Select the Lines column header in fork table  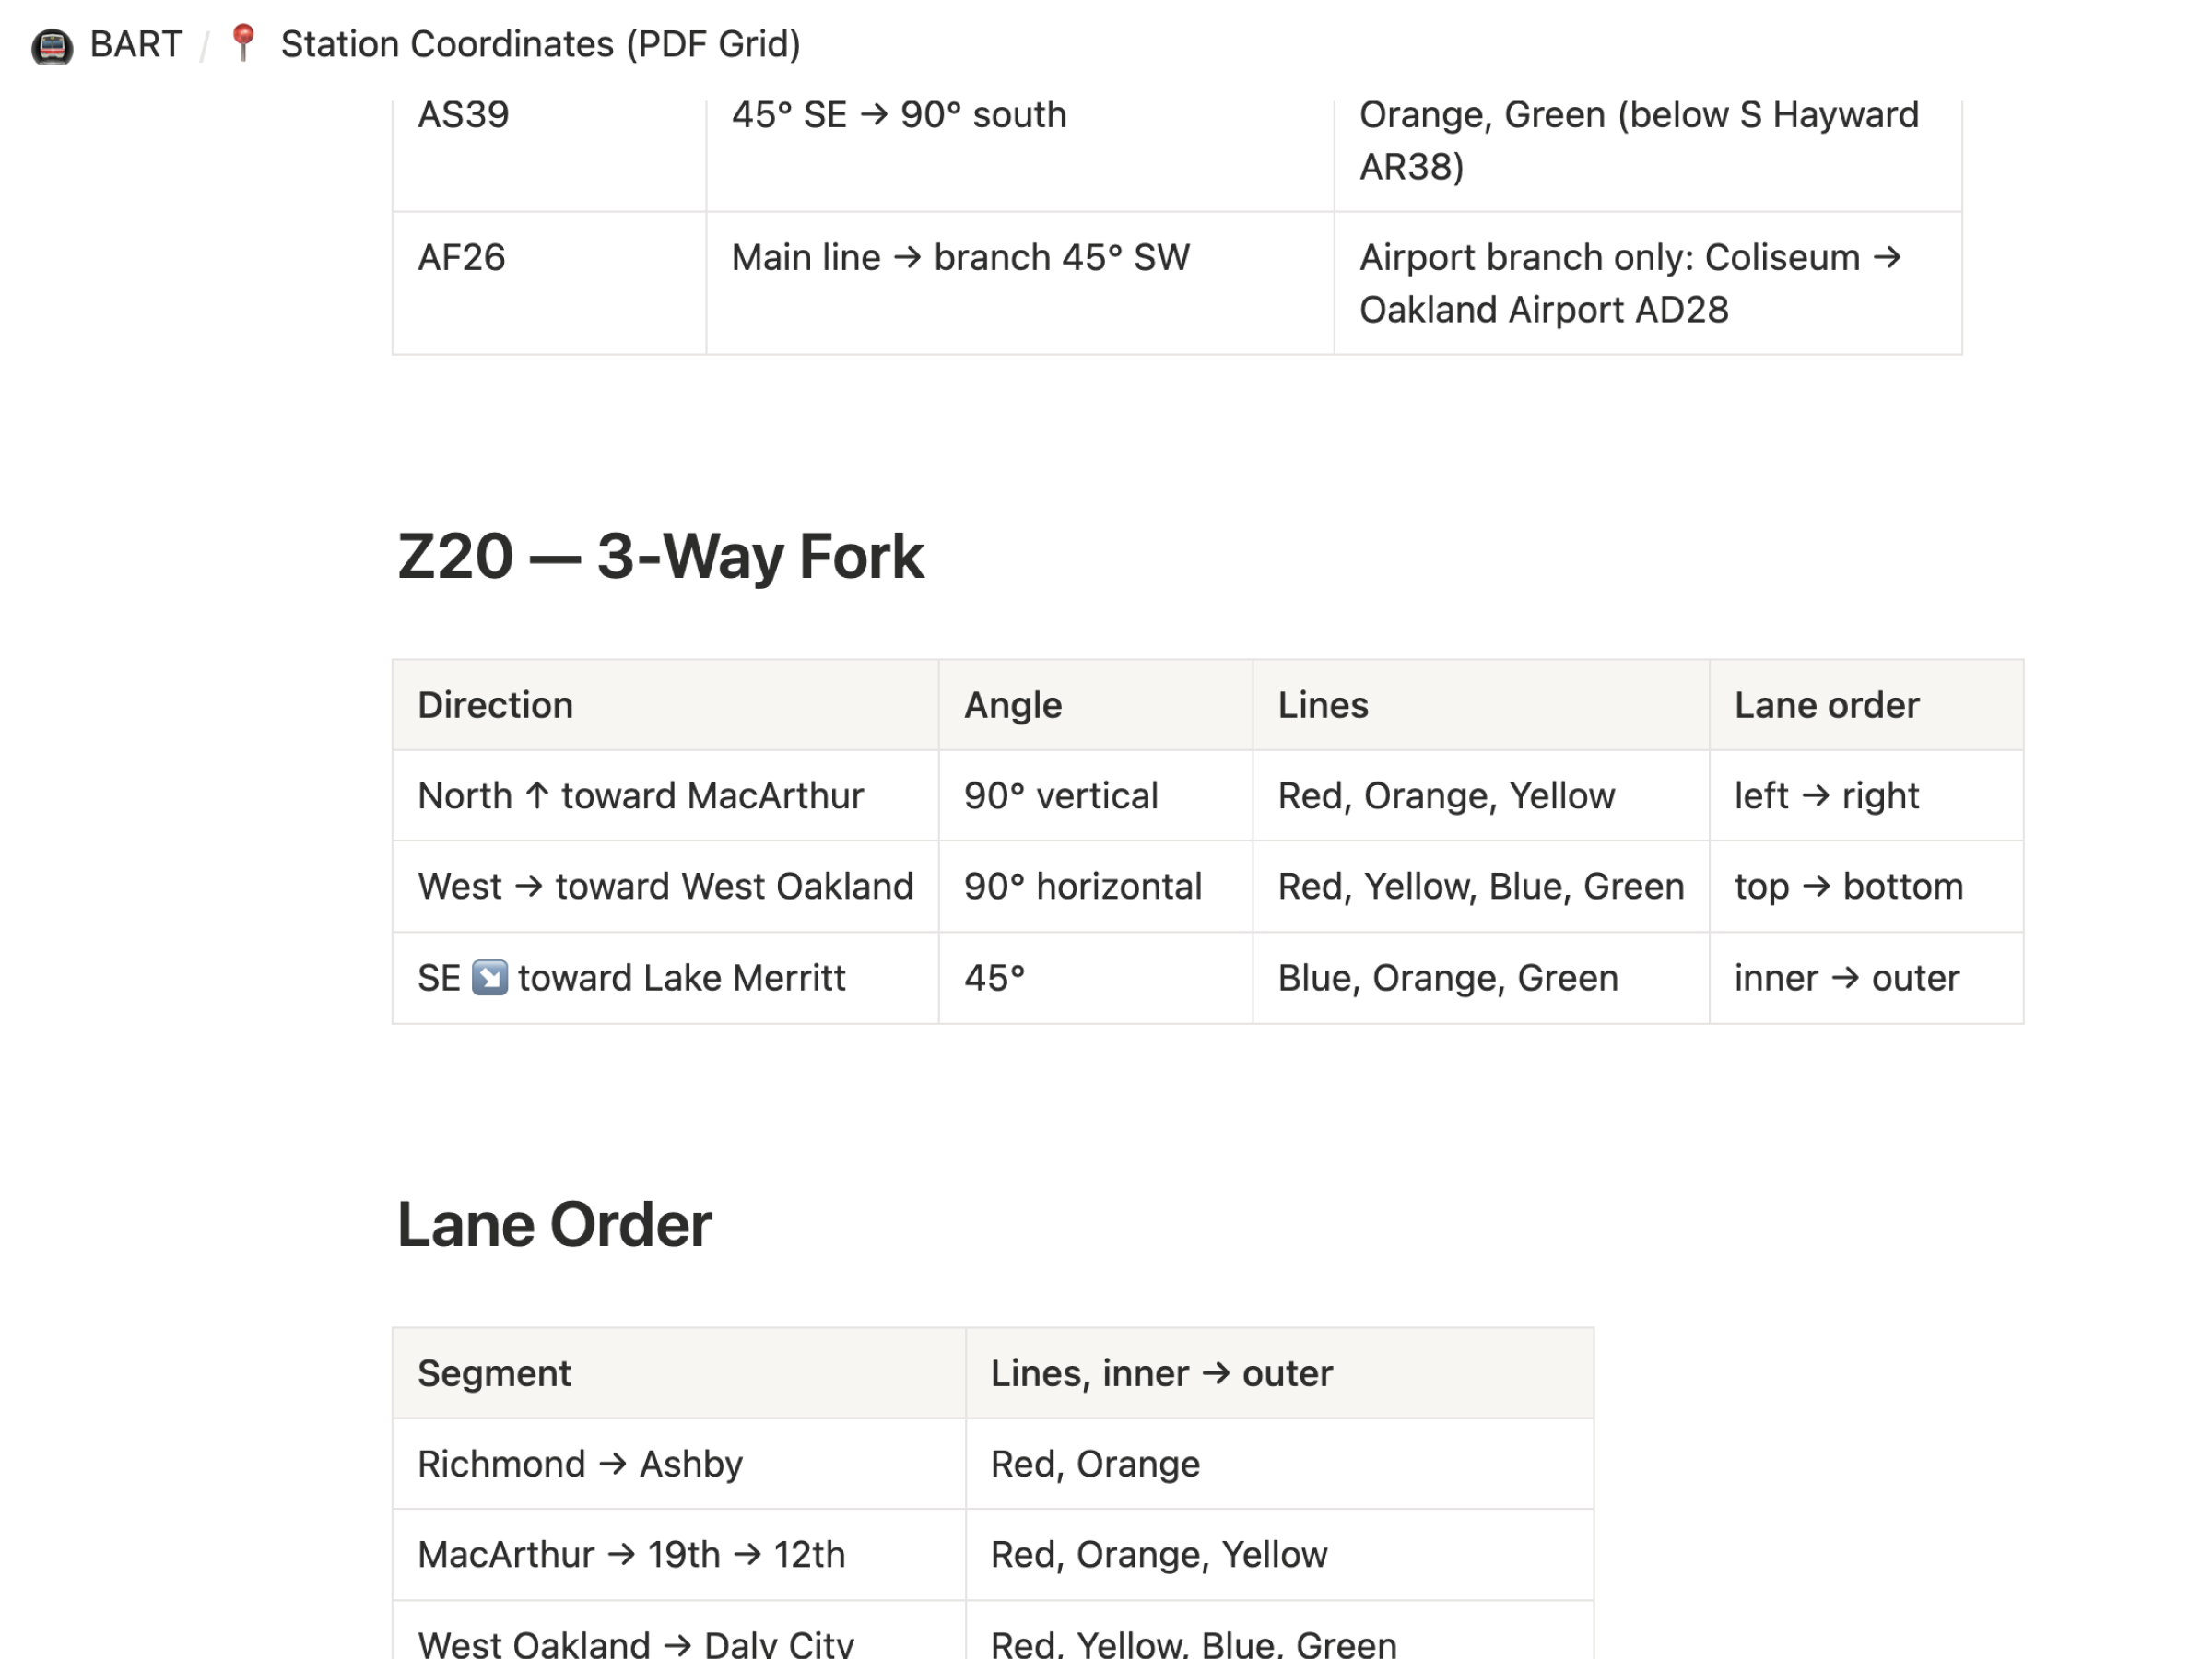click(x=1480, y=705)
